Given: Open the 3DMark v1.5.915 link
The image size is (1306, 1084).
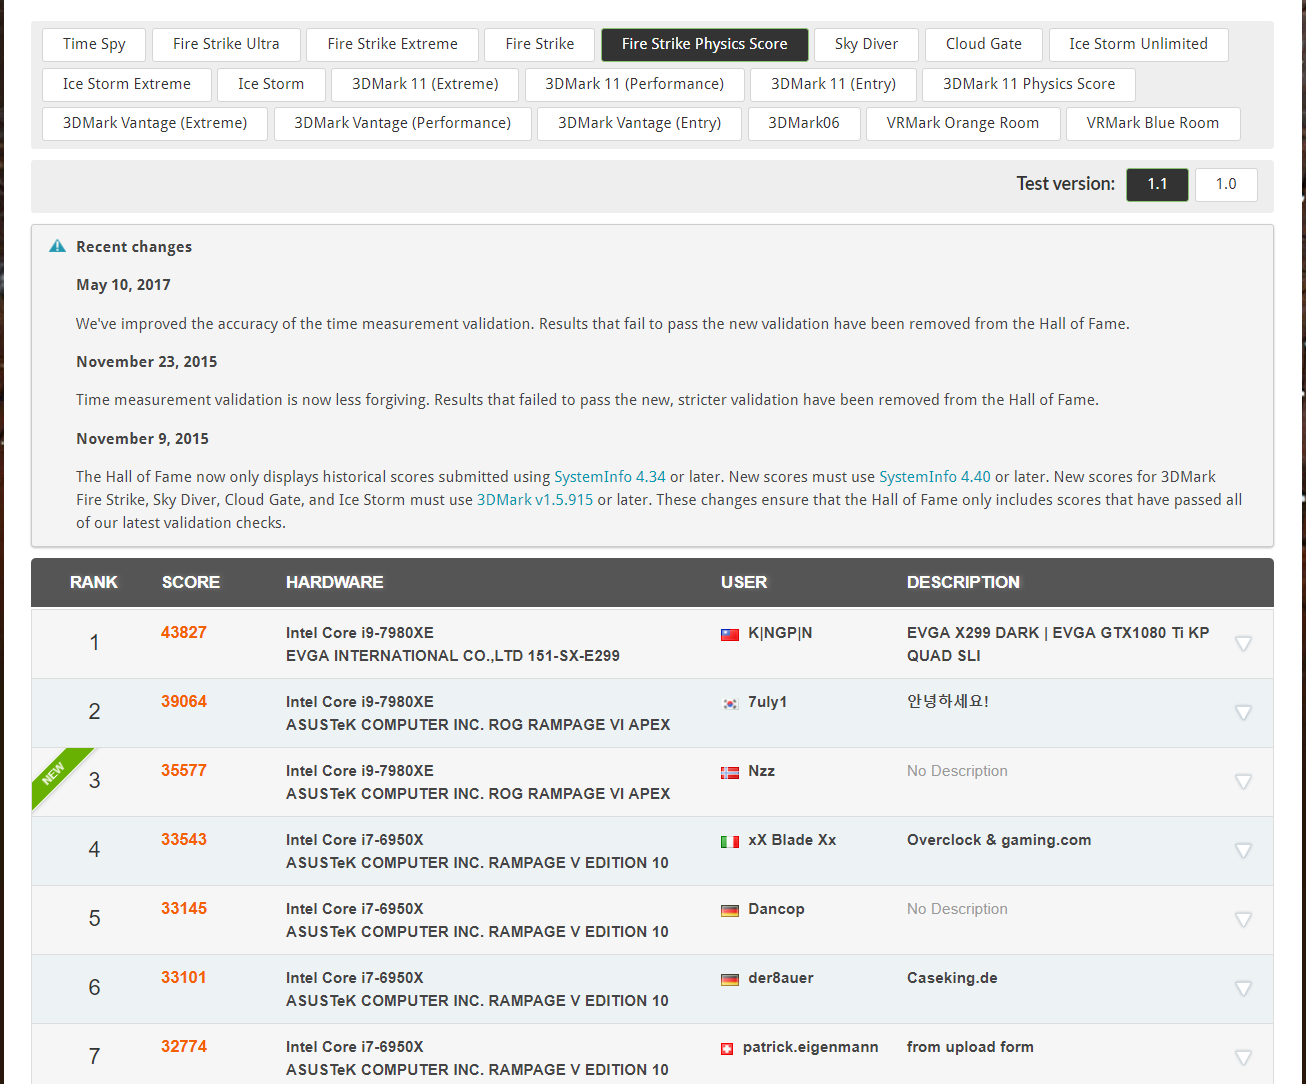Looking at the screenshot, I should click(x=535, y=500).
